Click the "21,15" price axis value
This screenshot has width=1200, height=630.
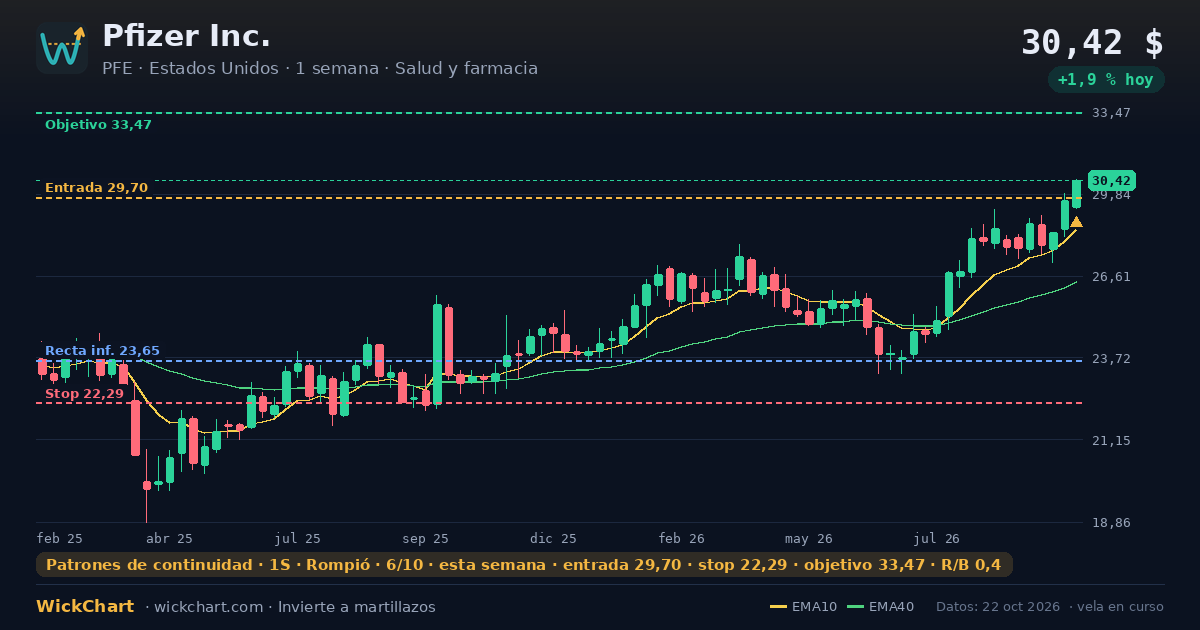1111,441
